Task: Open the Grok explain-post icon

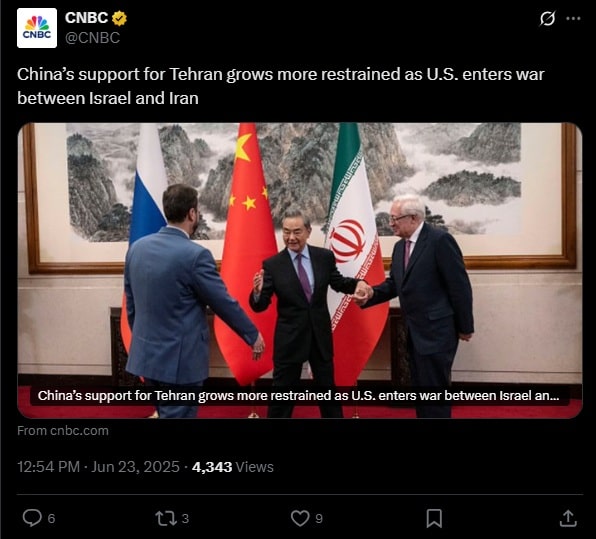Action: [547, 18]
